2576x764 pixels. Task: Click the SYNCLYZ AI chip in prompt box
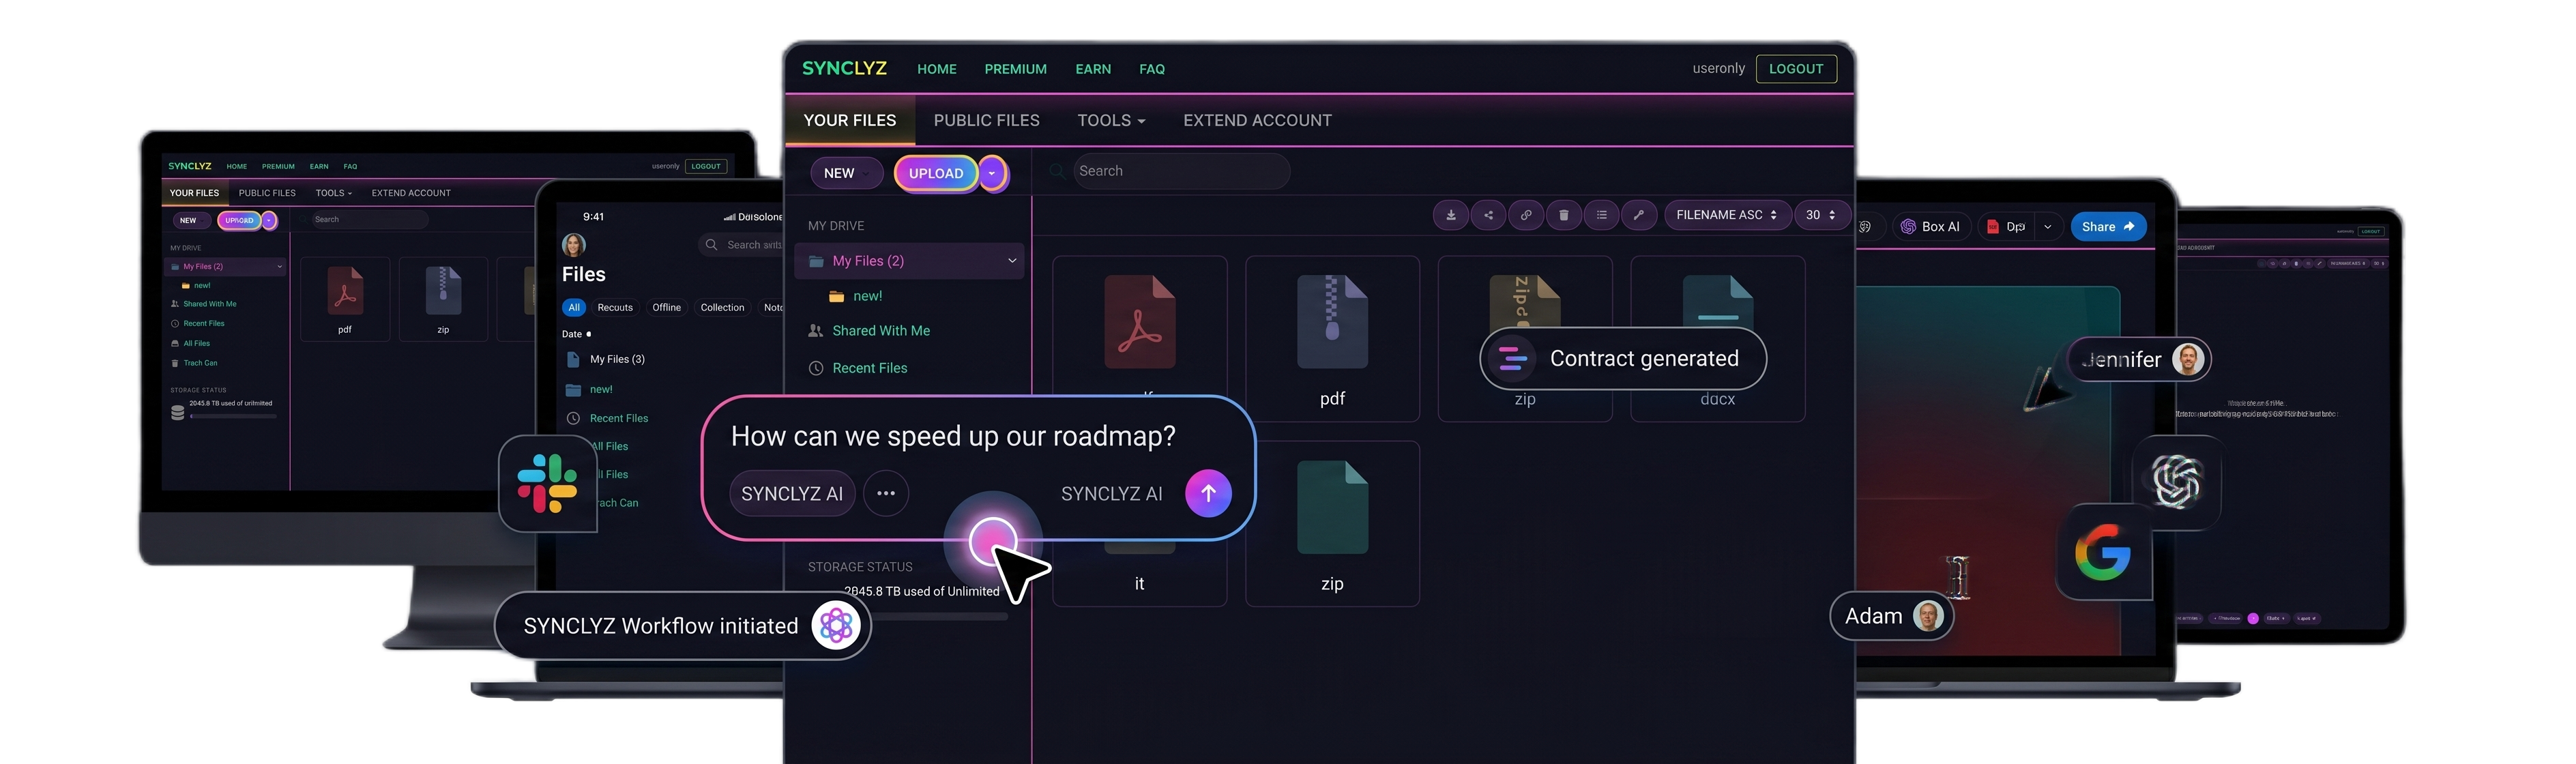792,493
